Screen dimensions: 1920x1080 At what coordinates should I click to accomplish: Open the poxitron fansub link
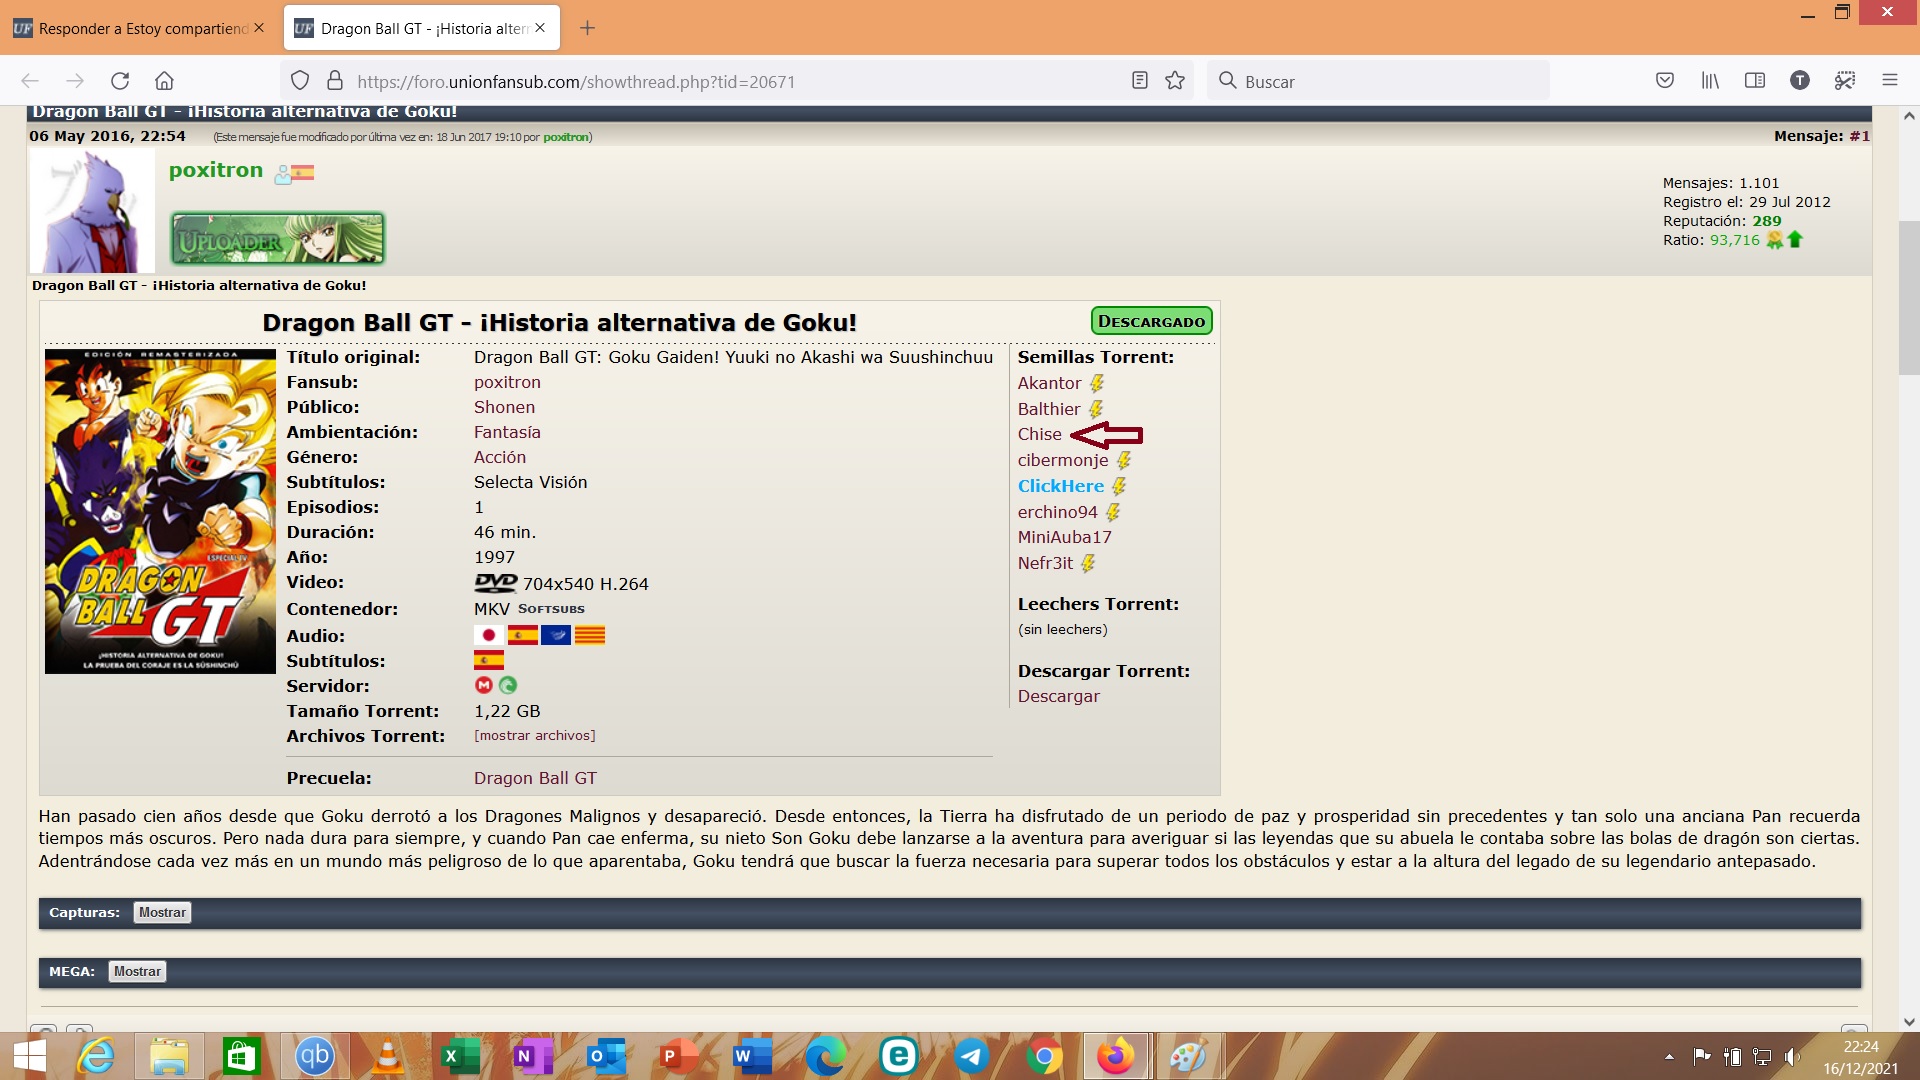(507, 382)
